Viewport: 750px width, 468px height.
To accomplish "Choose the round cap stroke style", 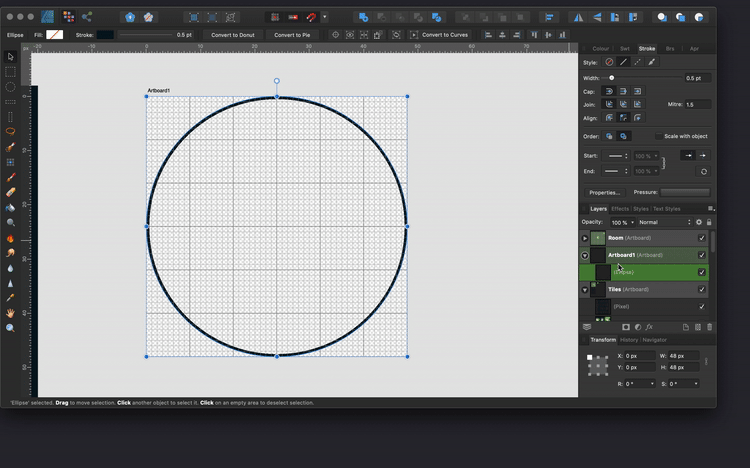I will coord(609,91).
